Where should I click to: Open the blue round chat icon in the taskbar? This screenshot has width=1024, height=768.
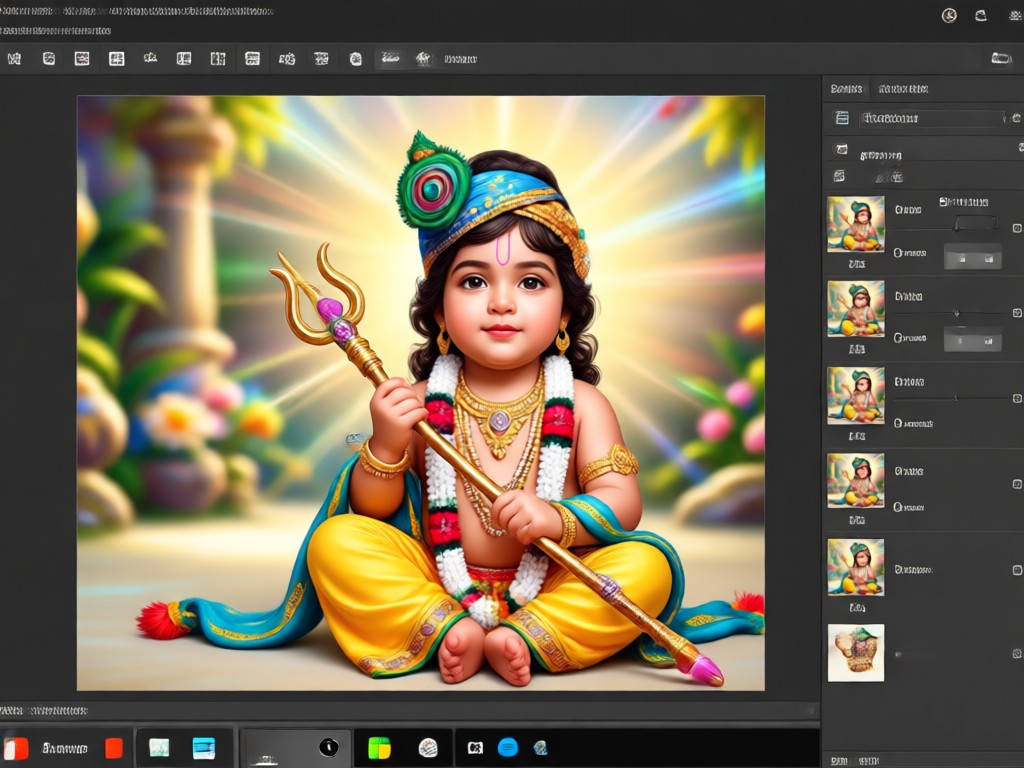tap(507, 747)
